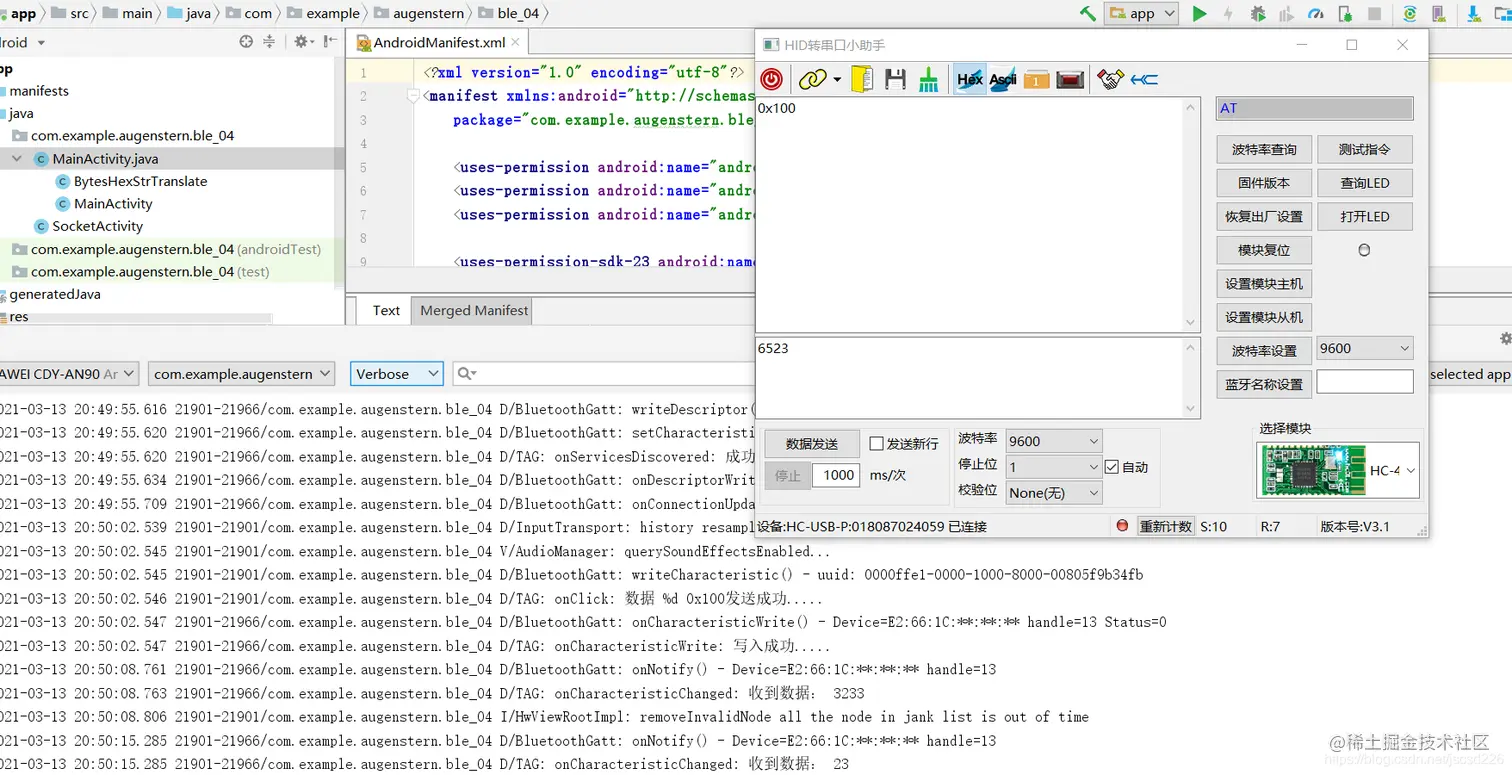Click the handshake icon in HID toolbar
The width and height of the screenshot is (1512, 775).
pos(1110,79)
